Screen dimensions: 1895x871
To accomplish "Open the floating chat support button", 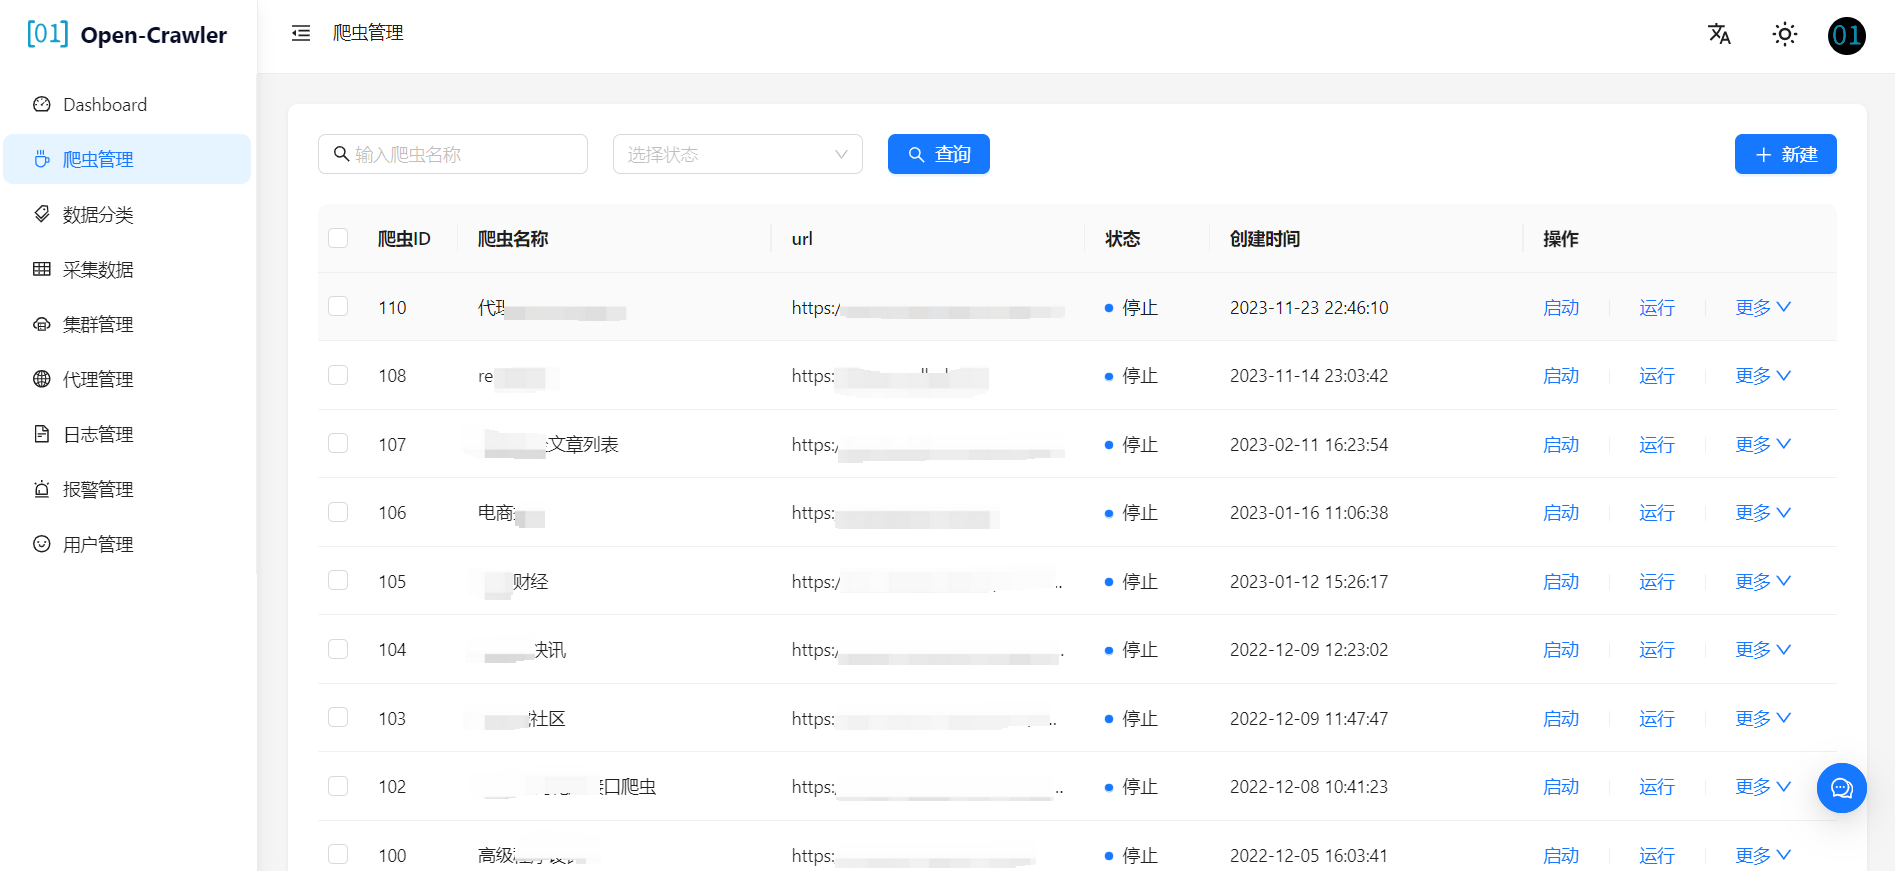I will tap(1841, 788).
